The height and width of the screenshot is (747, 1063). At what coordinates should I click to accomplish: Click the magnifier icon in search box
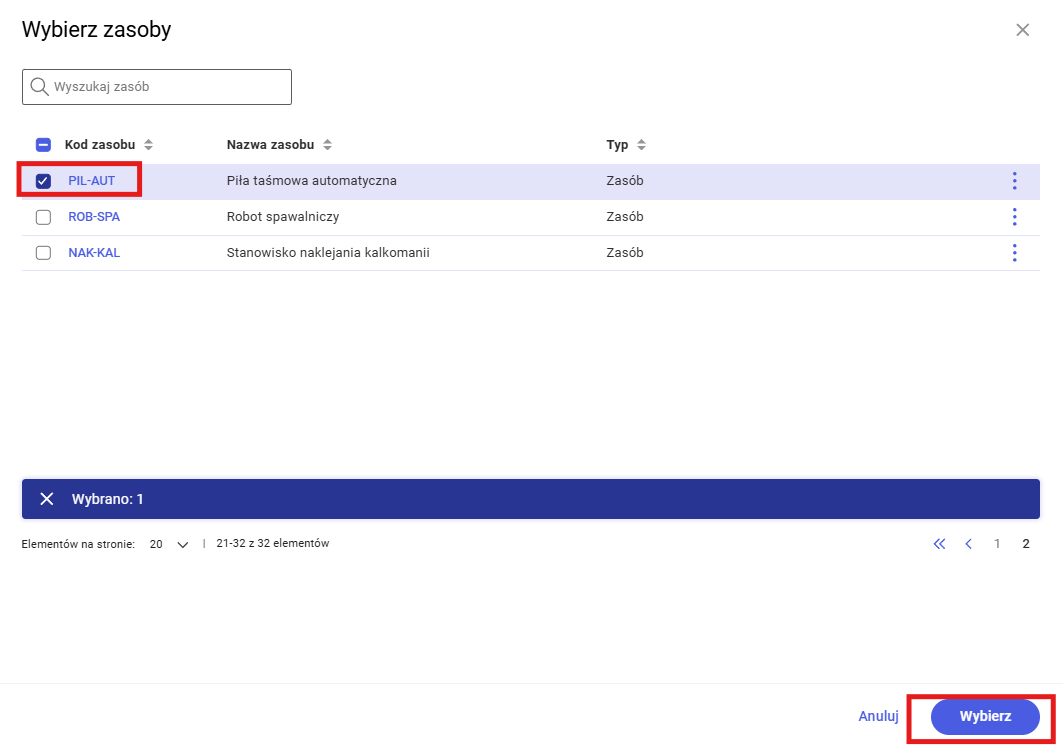40,87
